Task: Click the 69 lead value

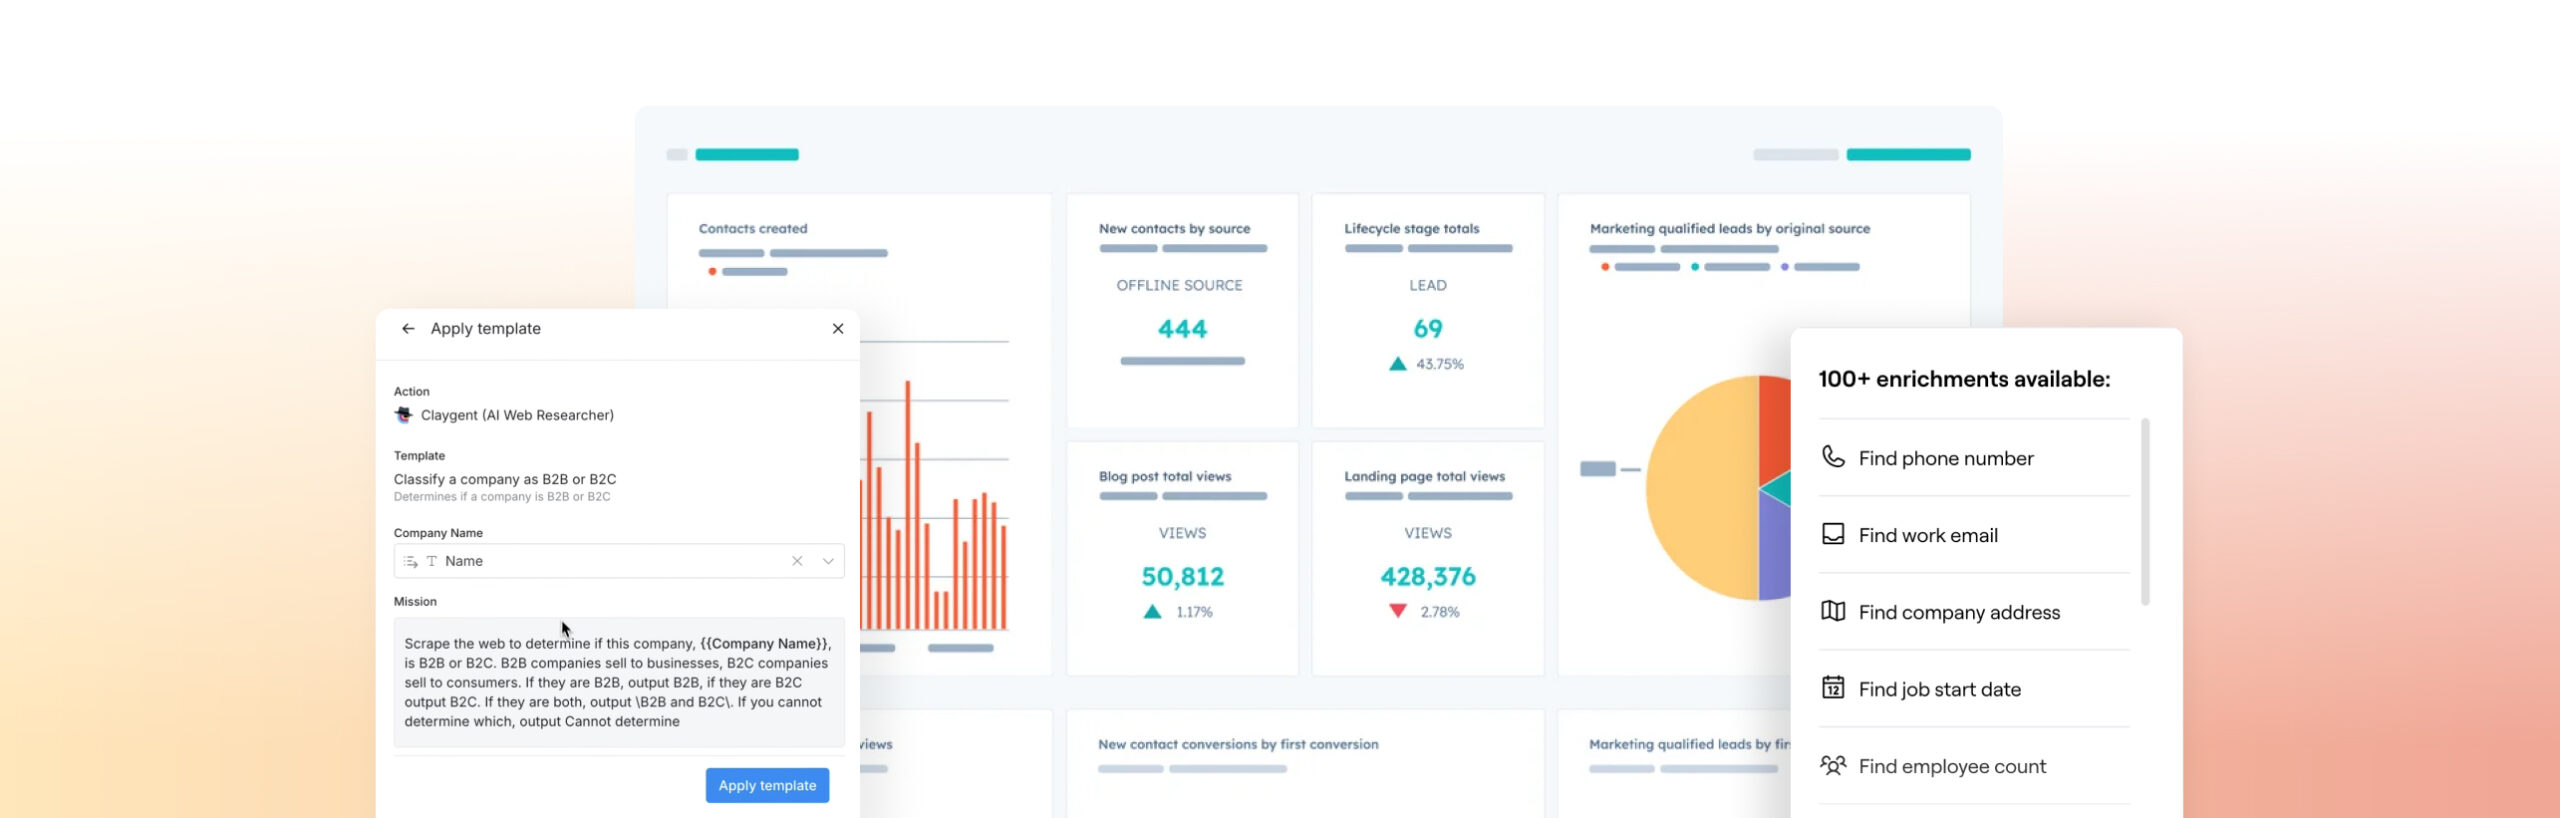Action: tap(1428, 329)
